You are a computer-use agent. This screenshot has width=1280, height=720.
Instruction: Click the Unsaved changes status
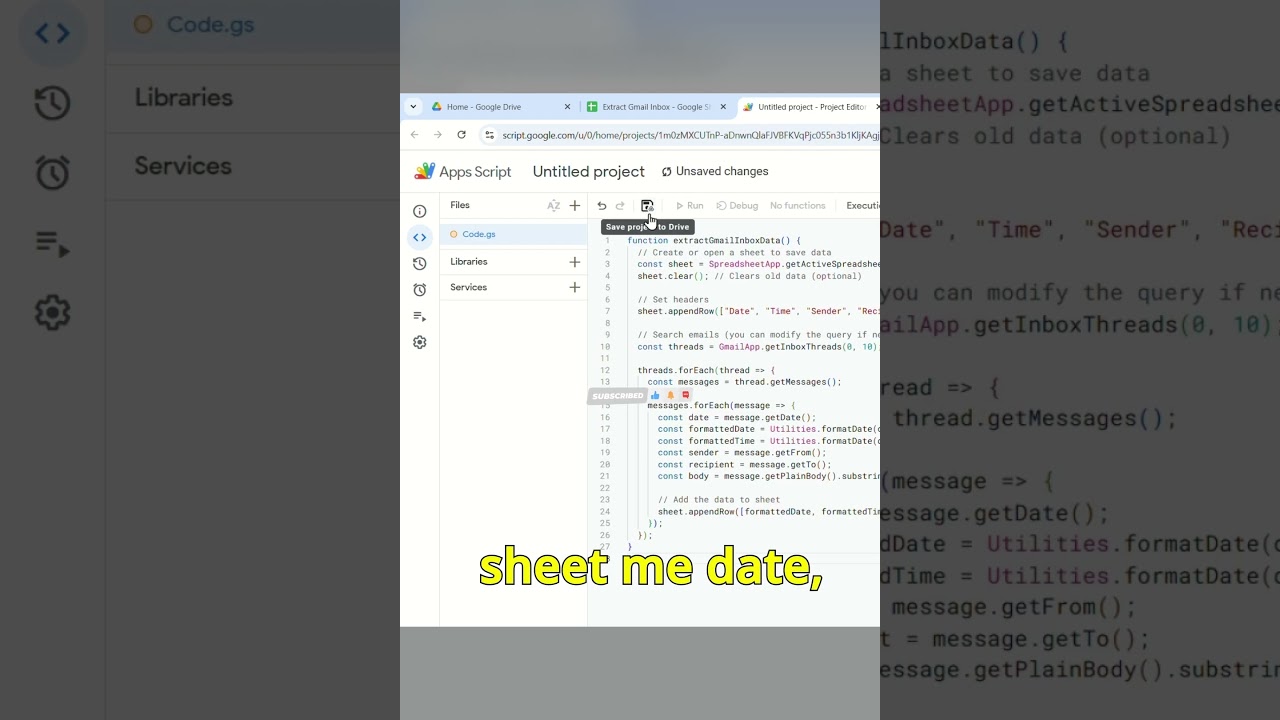point(715,172)
